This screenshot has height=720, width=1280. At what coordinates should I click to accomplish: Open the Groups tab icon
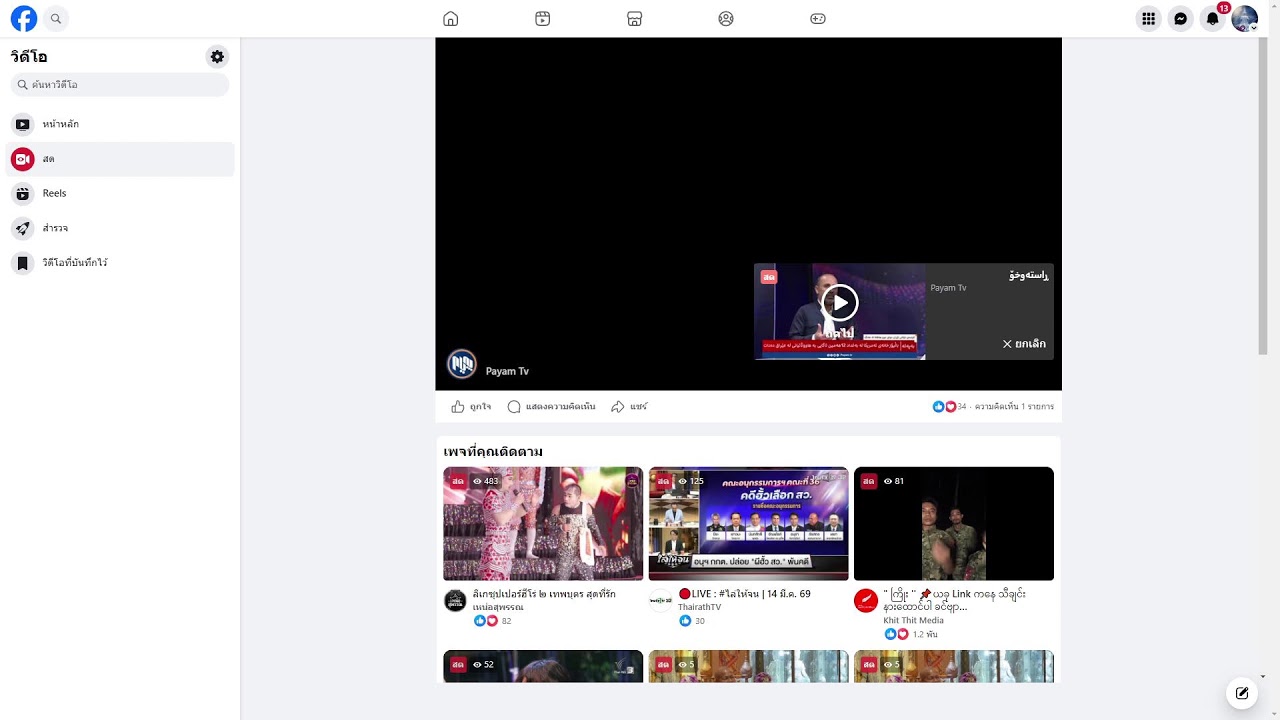pyautogui.click(x=726, y=18)
